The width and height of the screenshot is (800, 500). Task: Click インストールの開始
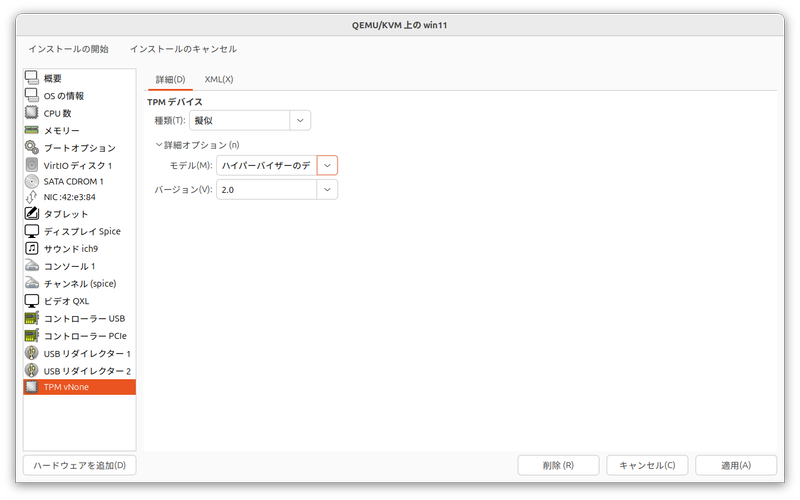[68, 49]
